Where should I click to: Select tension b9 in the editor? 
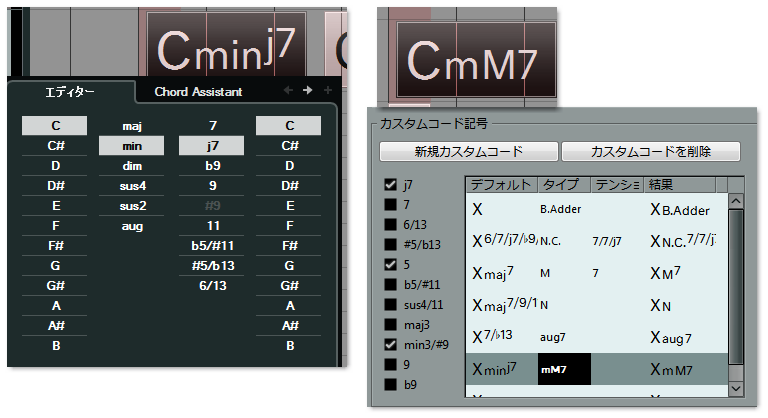coord(212,166)
